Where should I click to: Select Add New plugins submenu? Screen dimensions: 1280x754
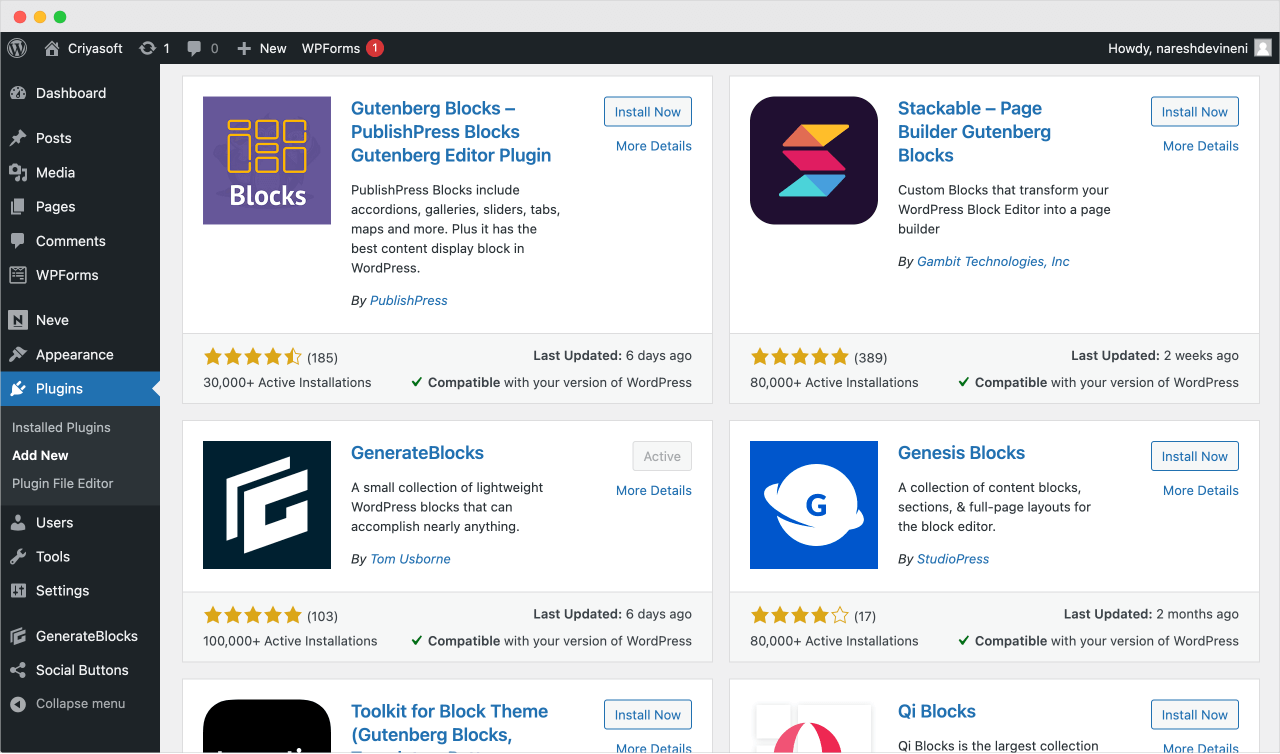[x=40, y=455]
